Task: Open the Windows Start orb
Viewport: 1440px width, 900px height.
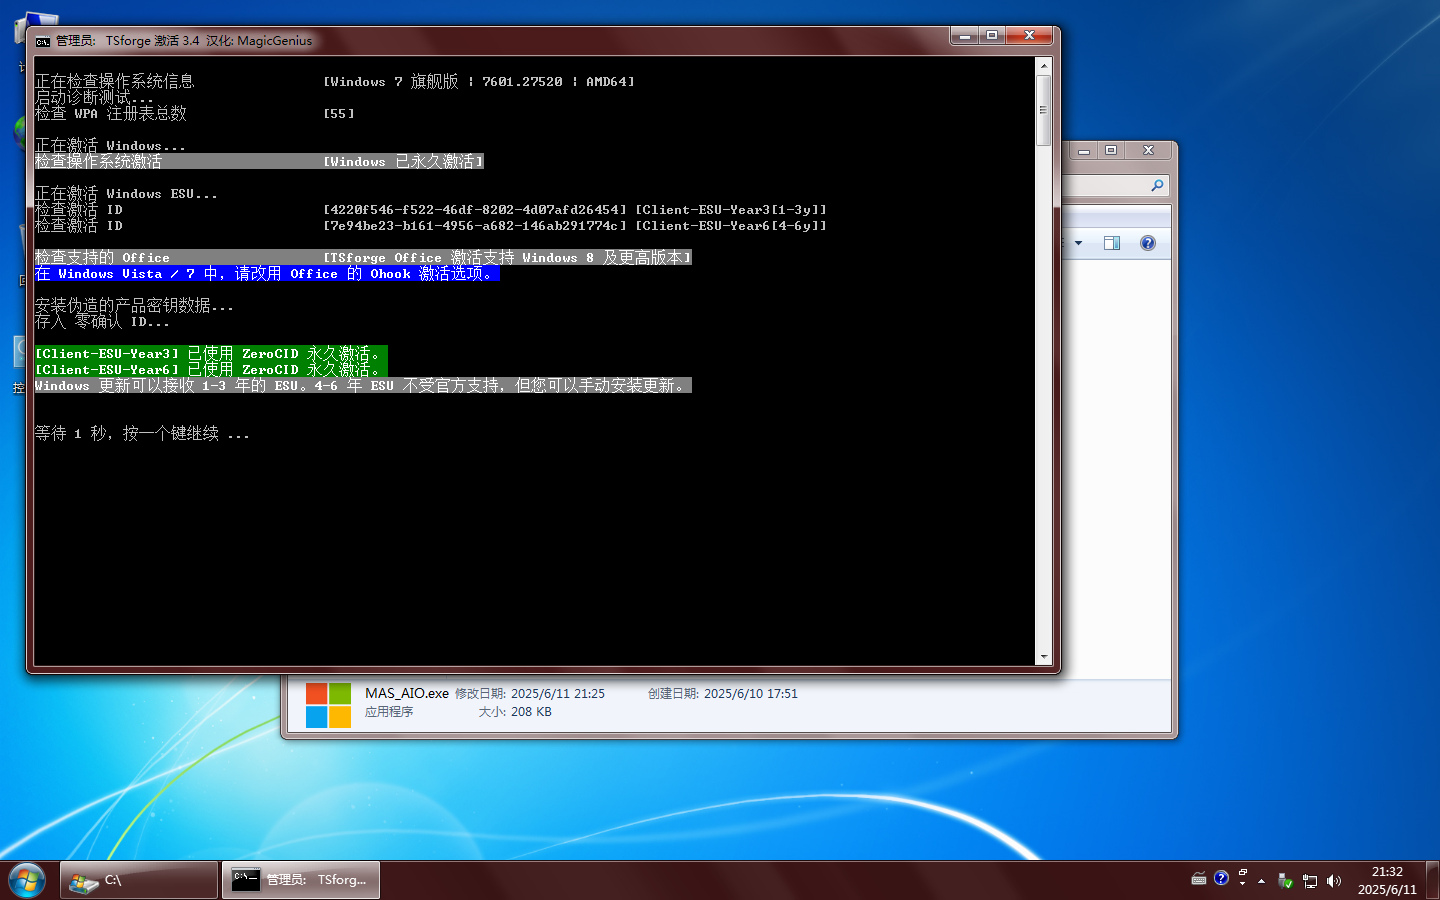Action: coord(27,880)
